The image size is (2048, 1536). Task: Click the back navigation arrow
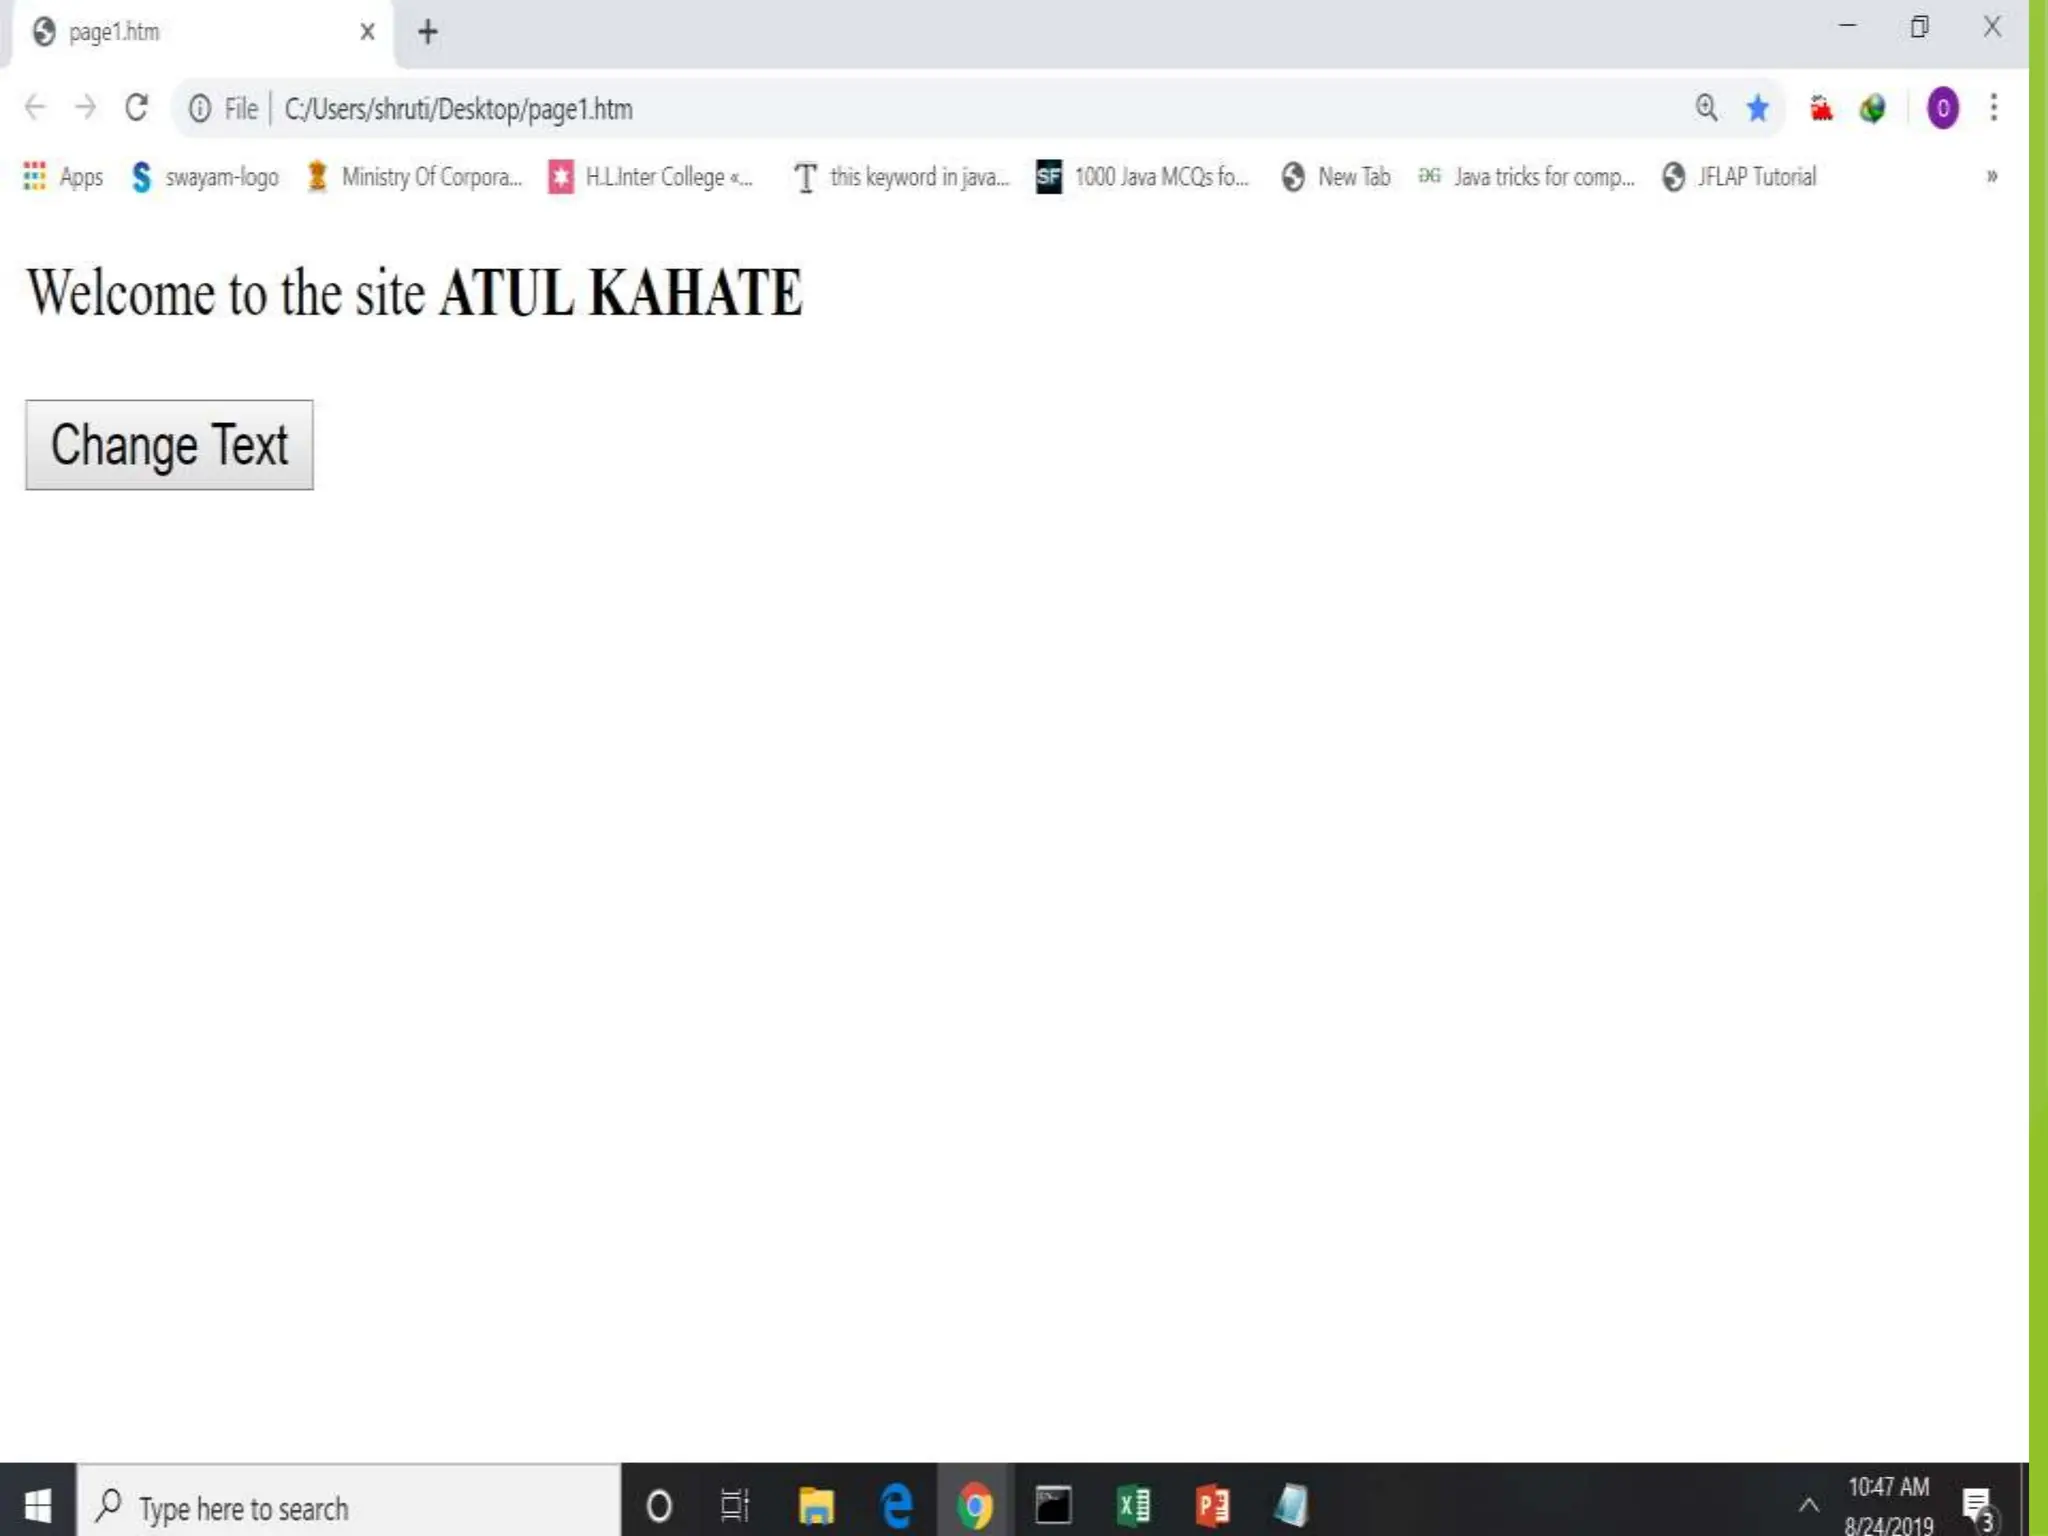click(35, 108)
